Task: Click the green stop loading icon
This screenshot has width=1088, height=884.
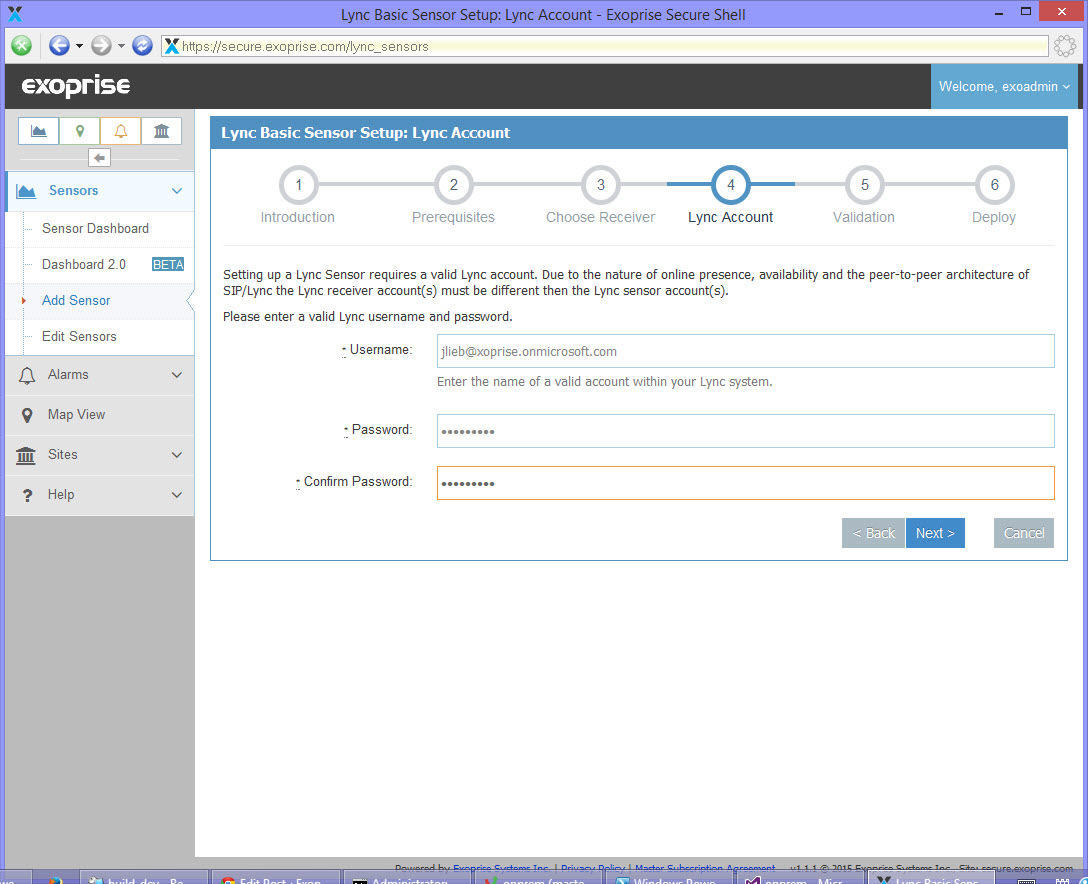Action: (x=22, y=46)
